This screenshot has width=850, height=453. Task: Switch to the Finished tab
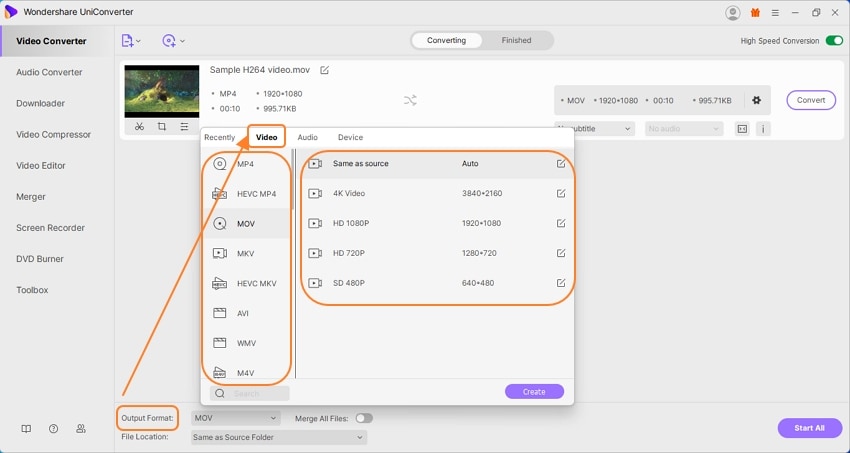pyautogui.click(x=516, y=41)
